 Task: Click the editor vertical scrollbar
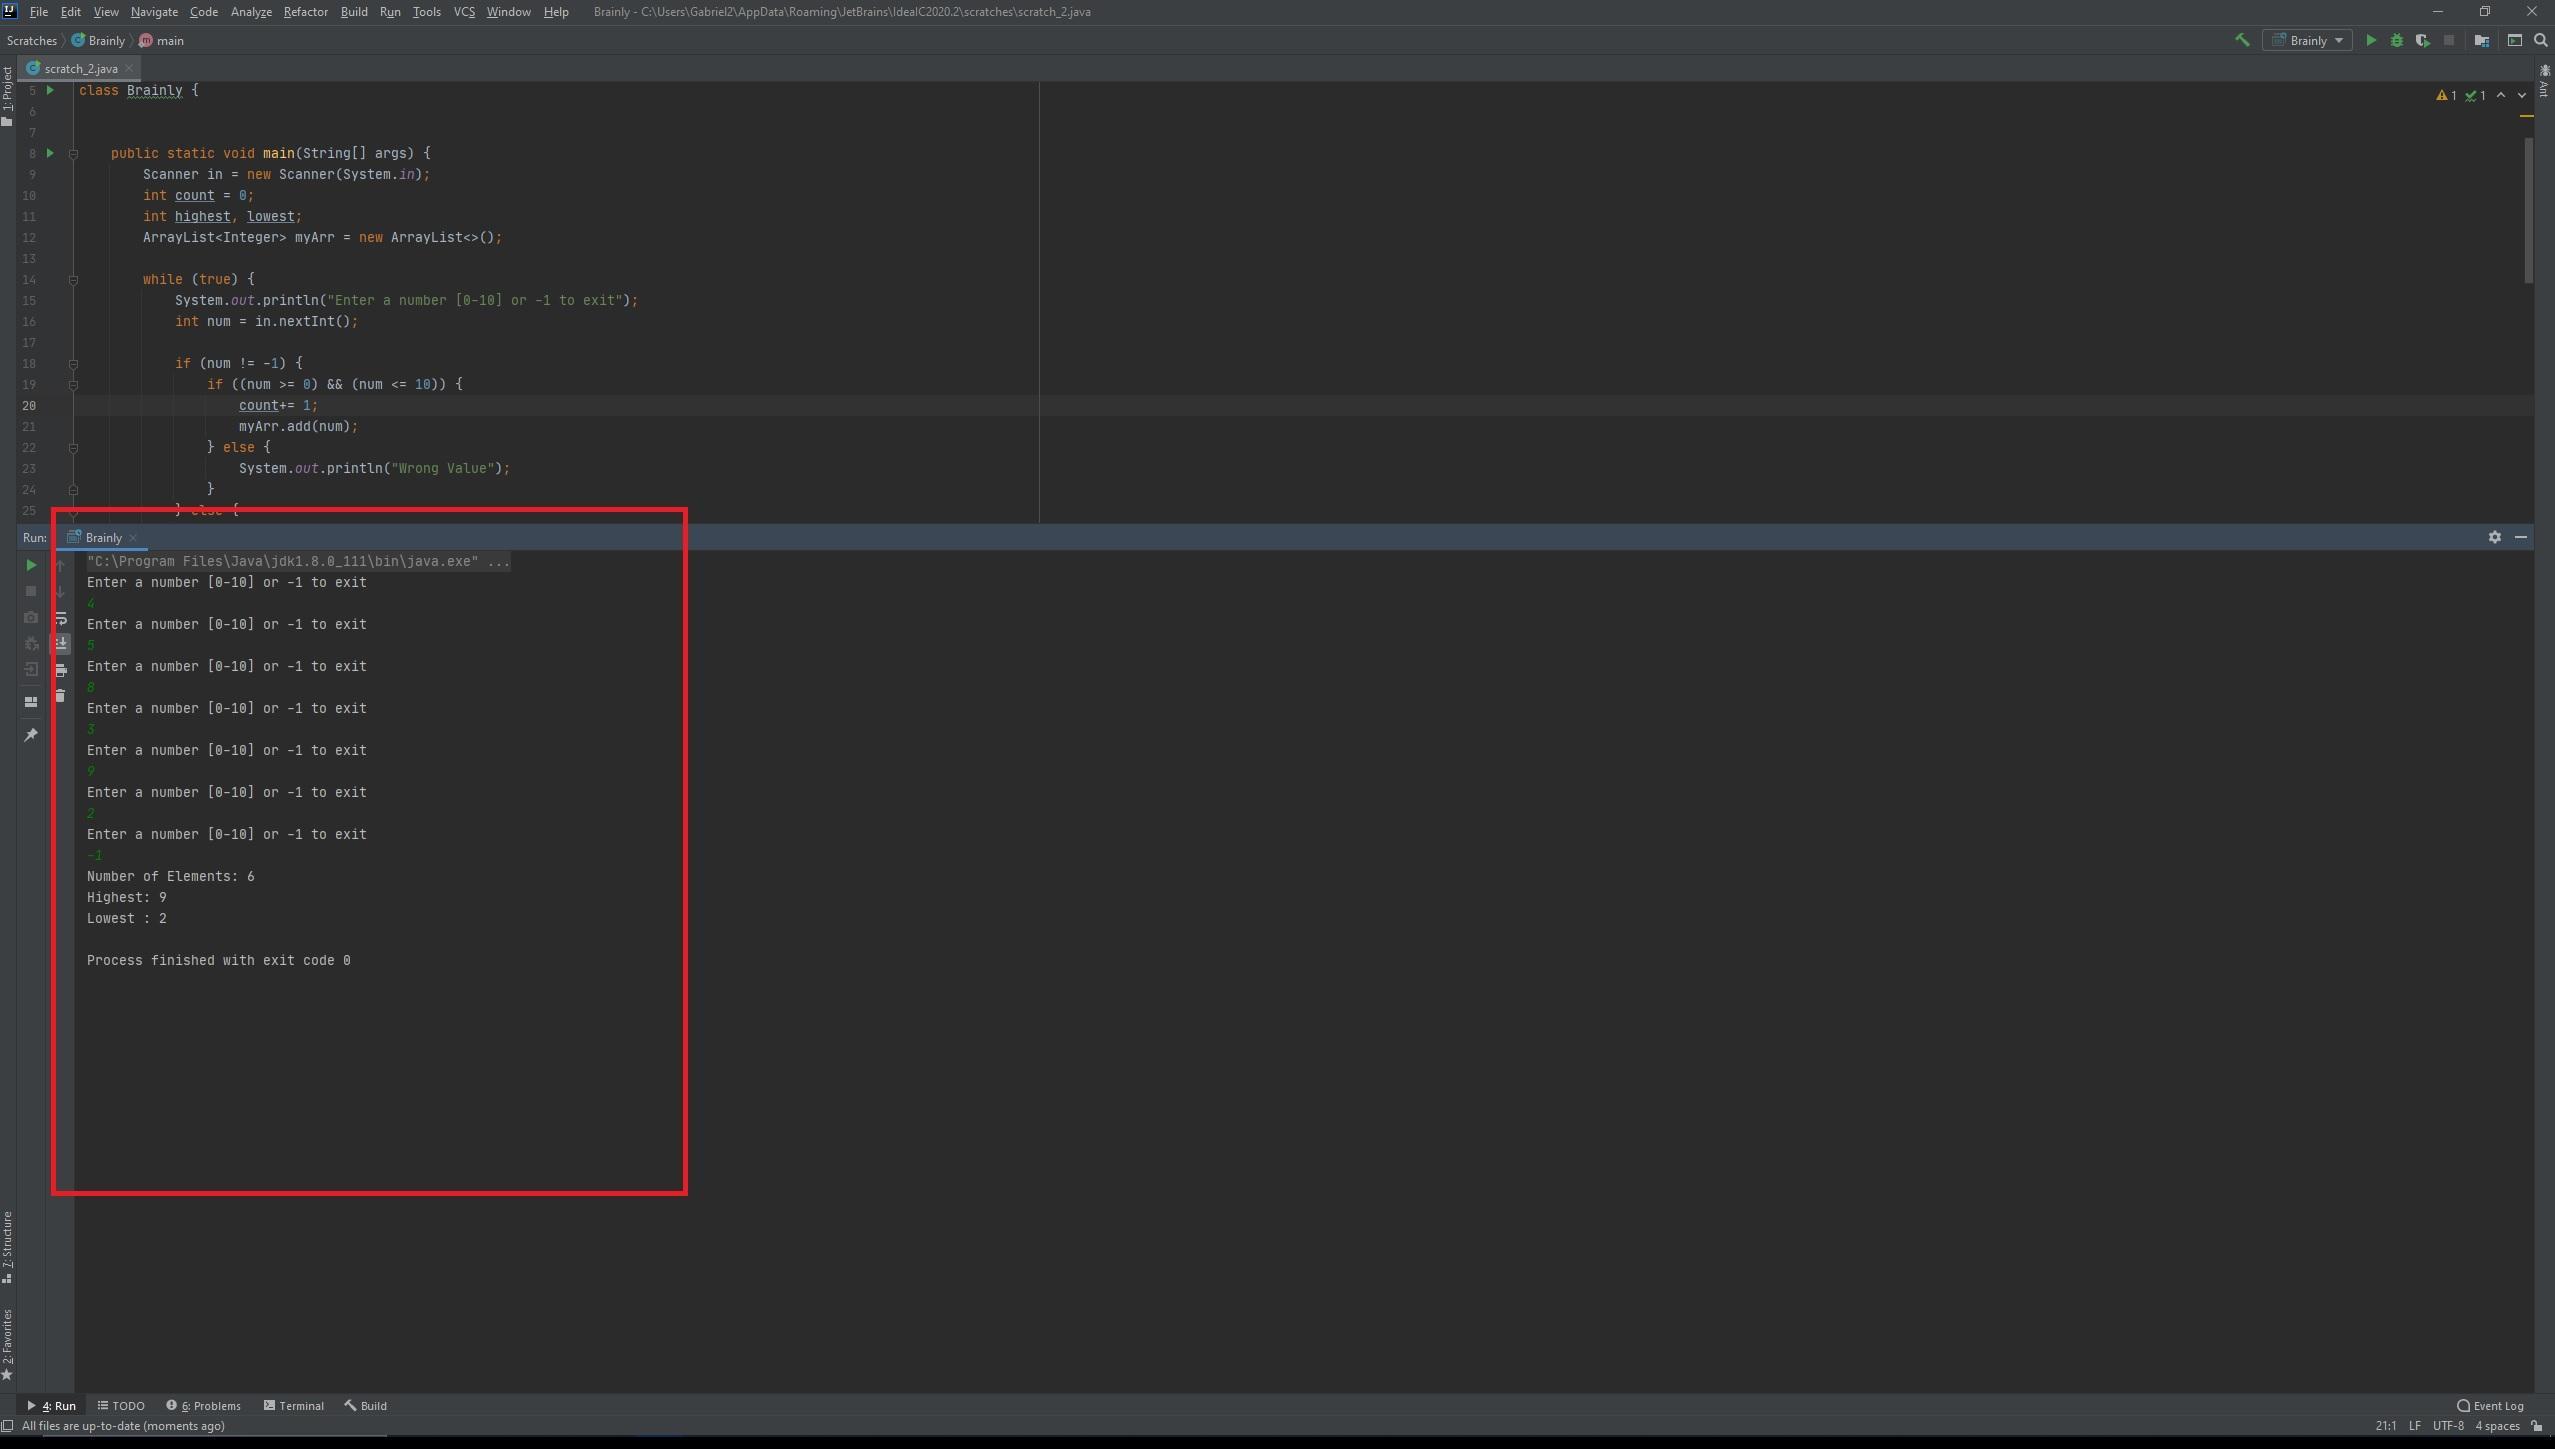click(x=2528, y=210)
